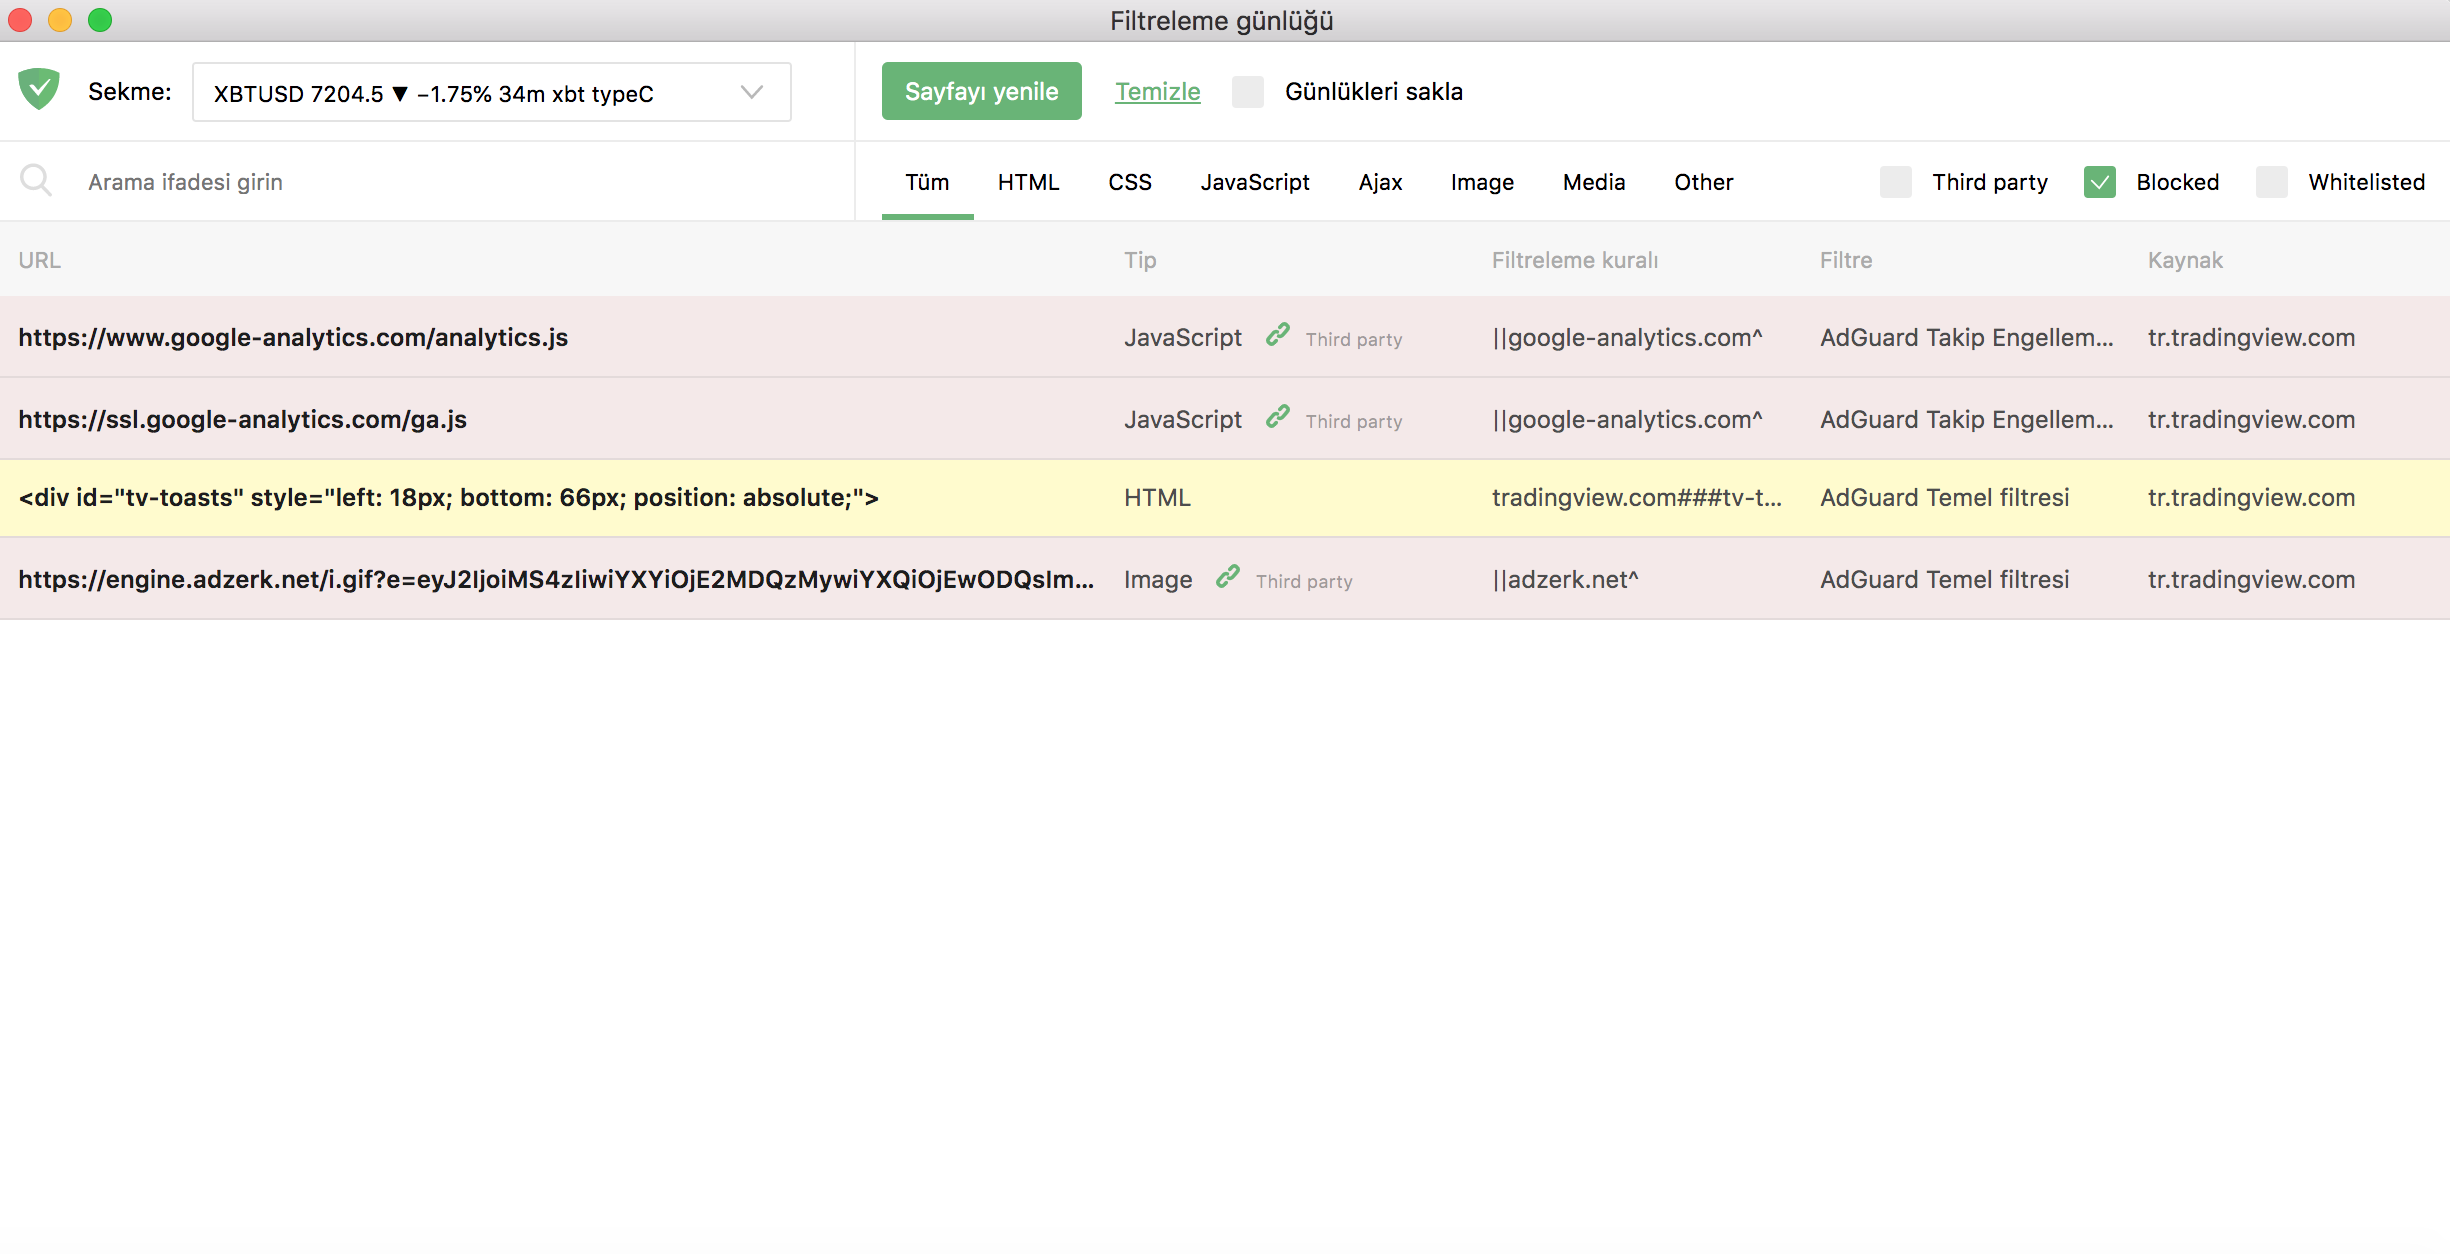Screen dimensions: 2450x1254
Task: Switch to the Ajax tab
Action: coord(1380,182)
